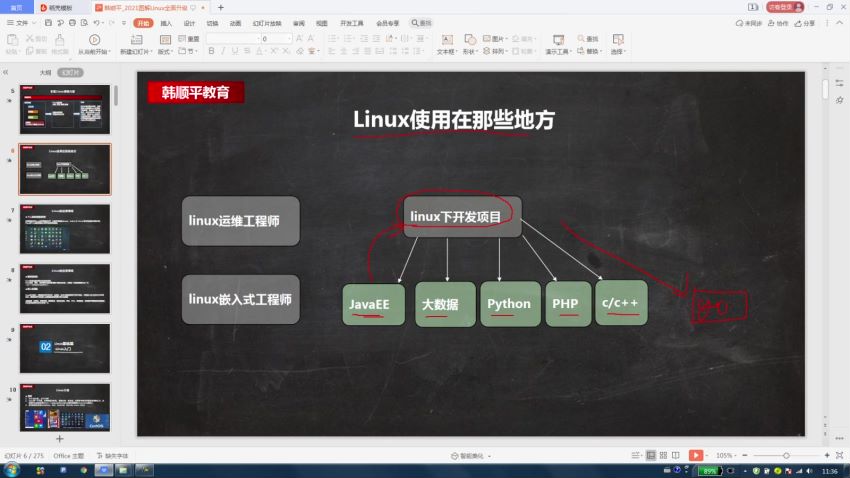This screenshot has width=850, height=478.
Task: Click Decrease Font Size icon
Action: [311, 38]
